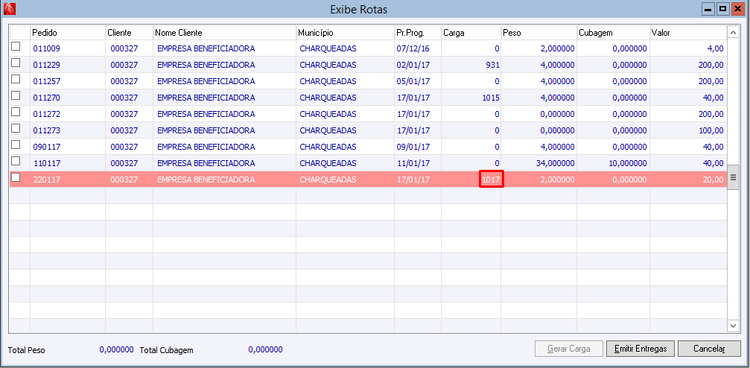Click the Pr.Prog. column header
750x368 pixels.
coord(418,33)
